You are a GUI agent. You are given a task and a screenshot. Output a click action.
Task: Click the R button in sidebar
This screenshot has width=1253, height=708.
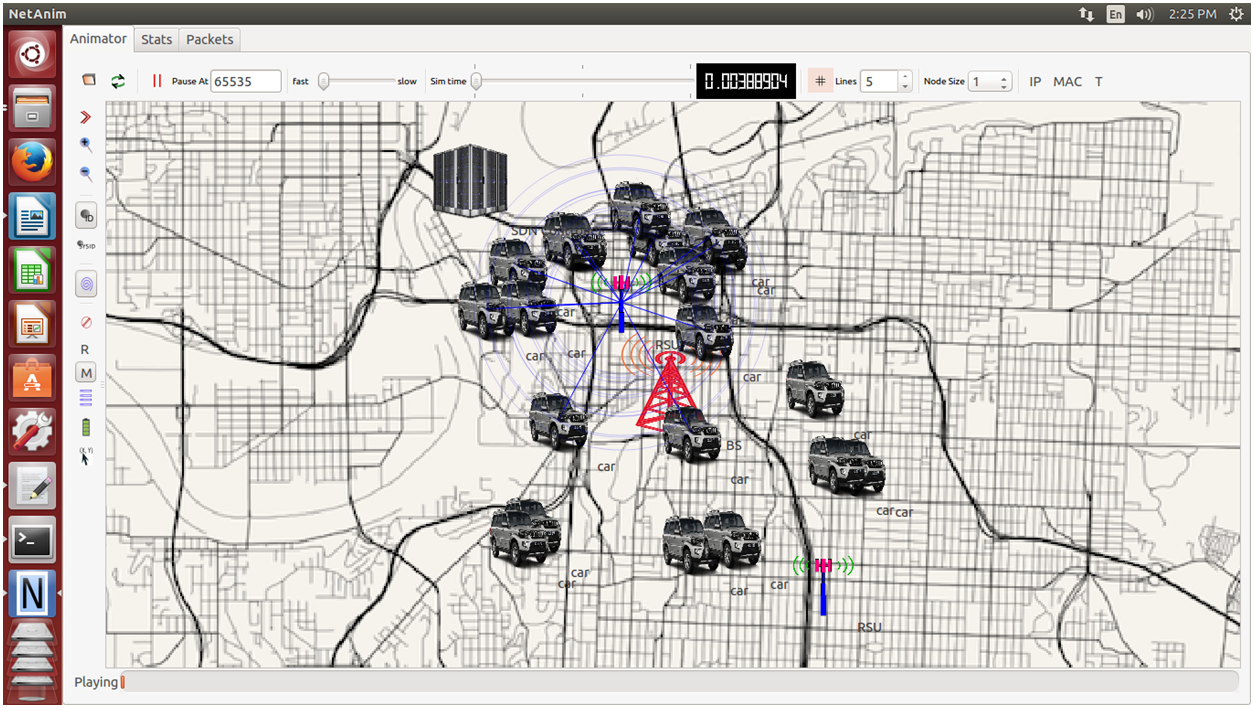pyautogui.click(x=85, y=349)
